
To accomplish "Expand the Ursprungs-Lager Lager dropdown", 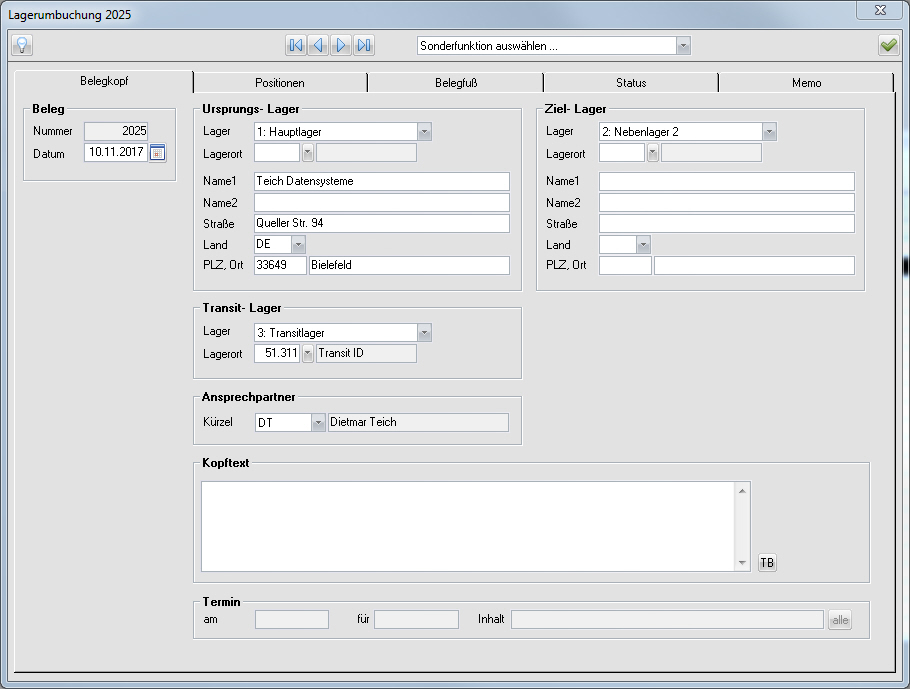I will point(424,132).
